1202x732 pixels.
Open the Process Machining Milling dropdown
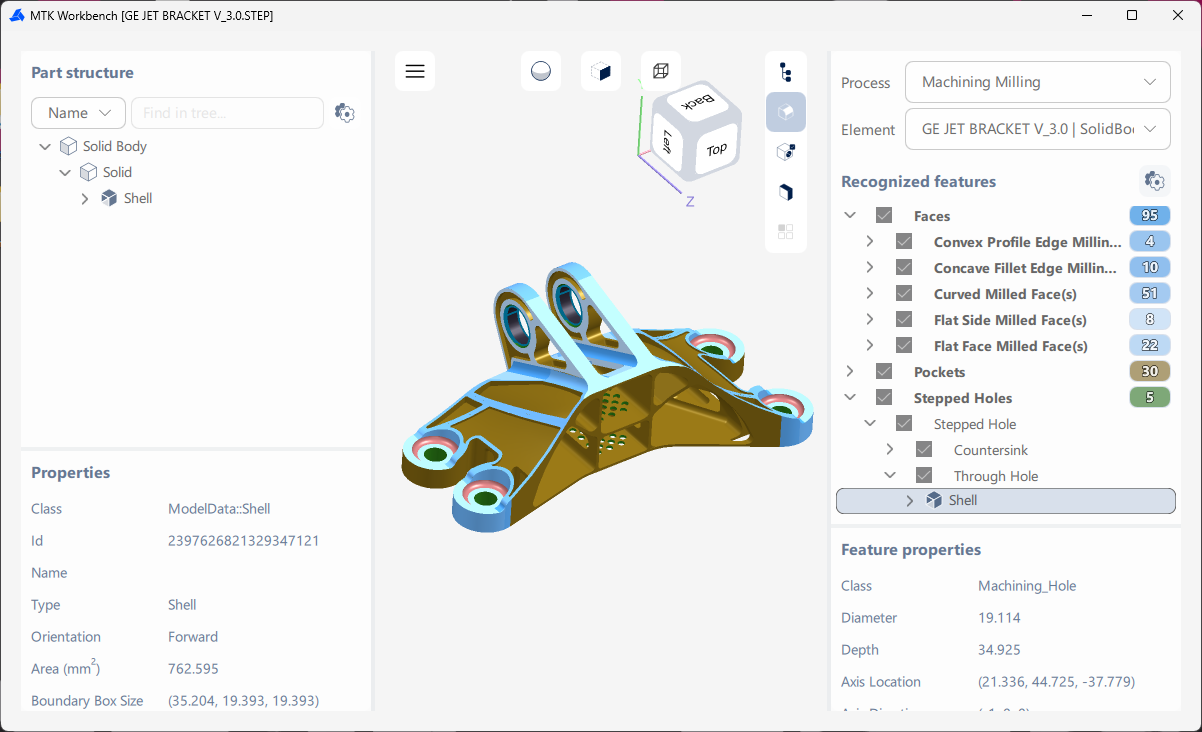tap(1038, 82)
